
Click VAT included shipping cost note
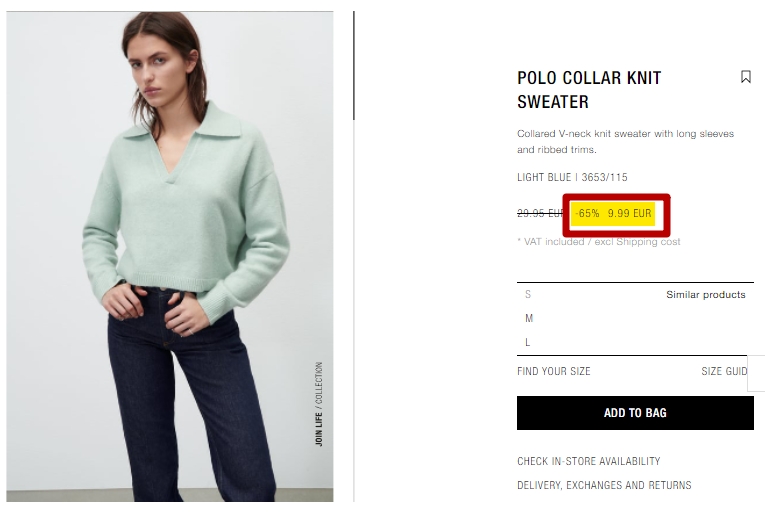click(x=599, y=241)
